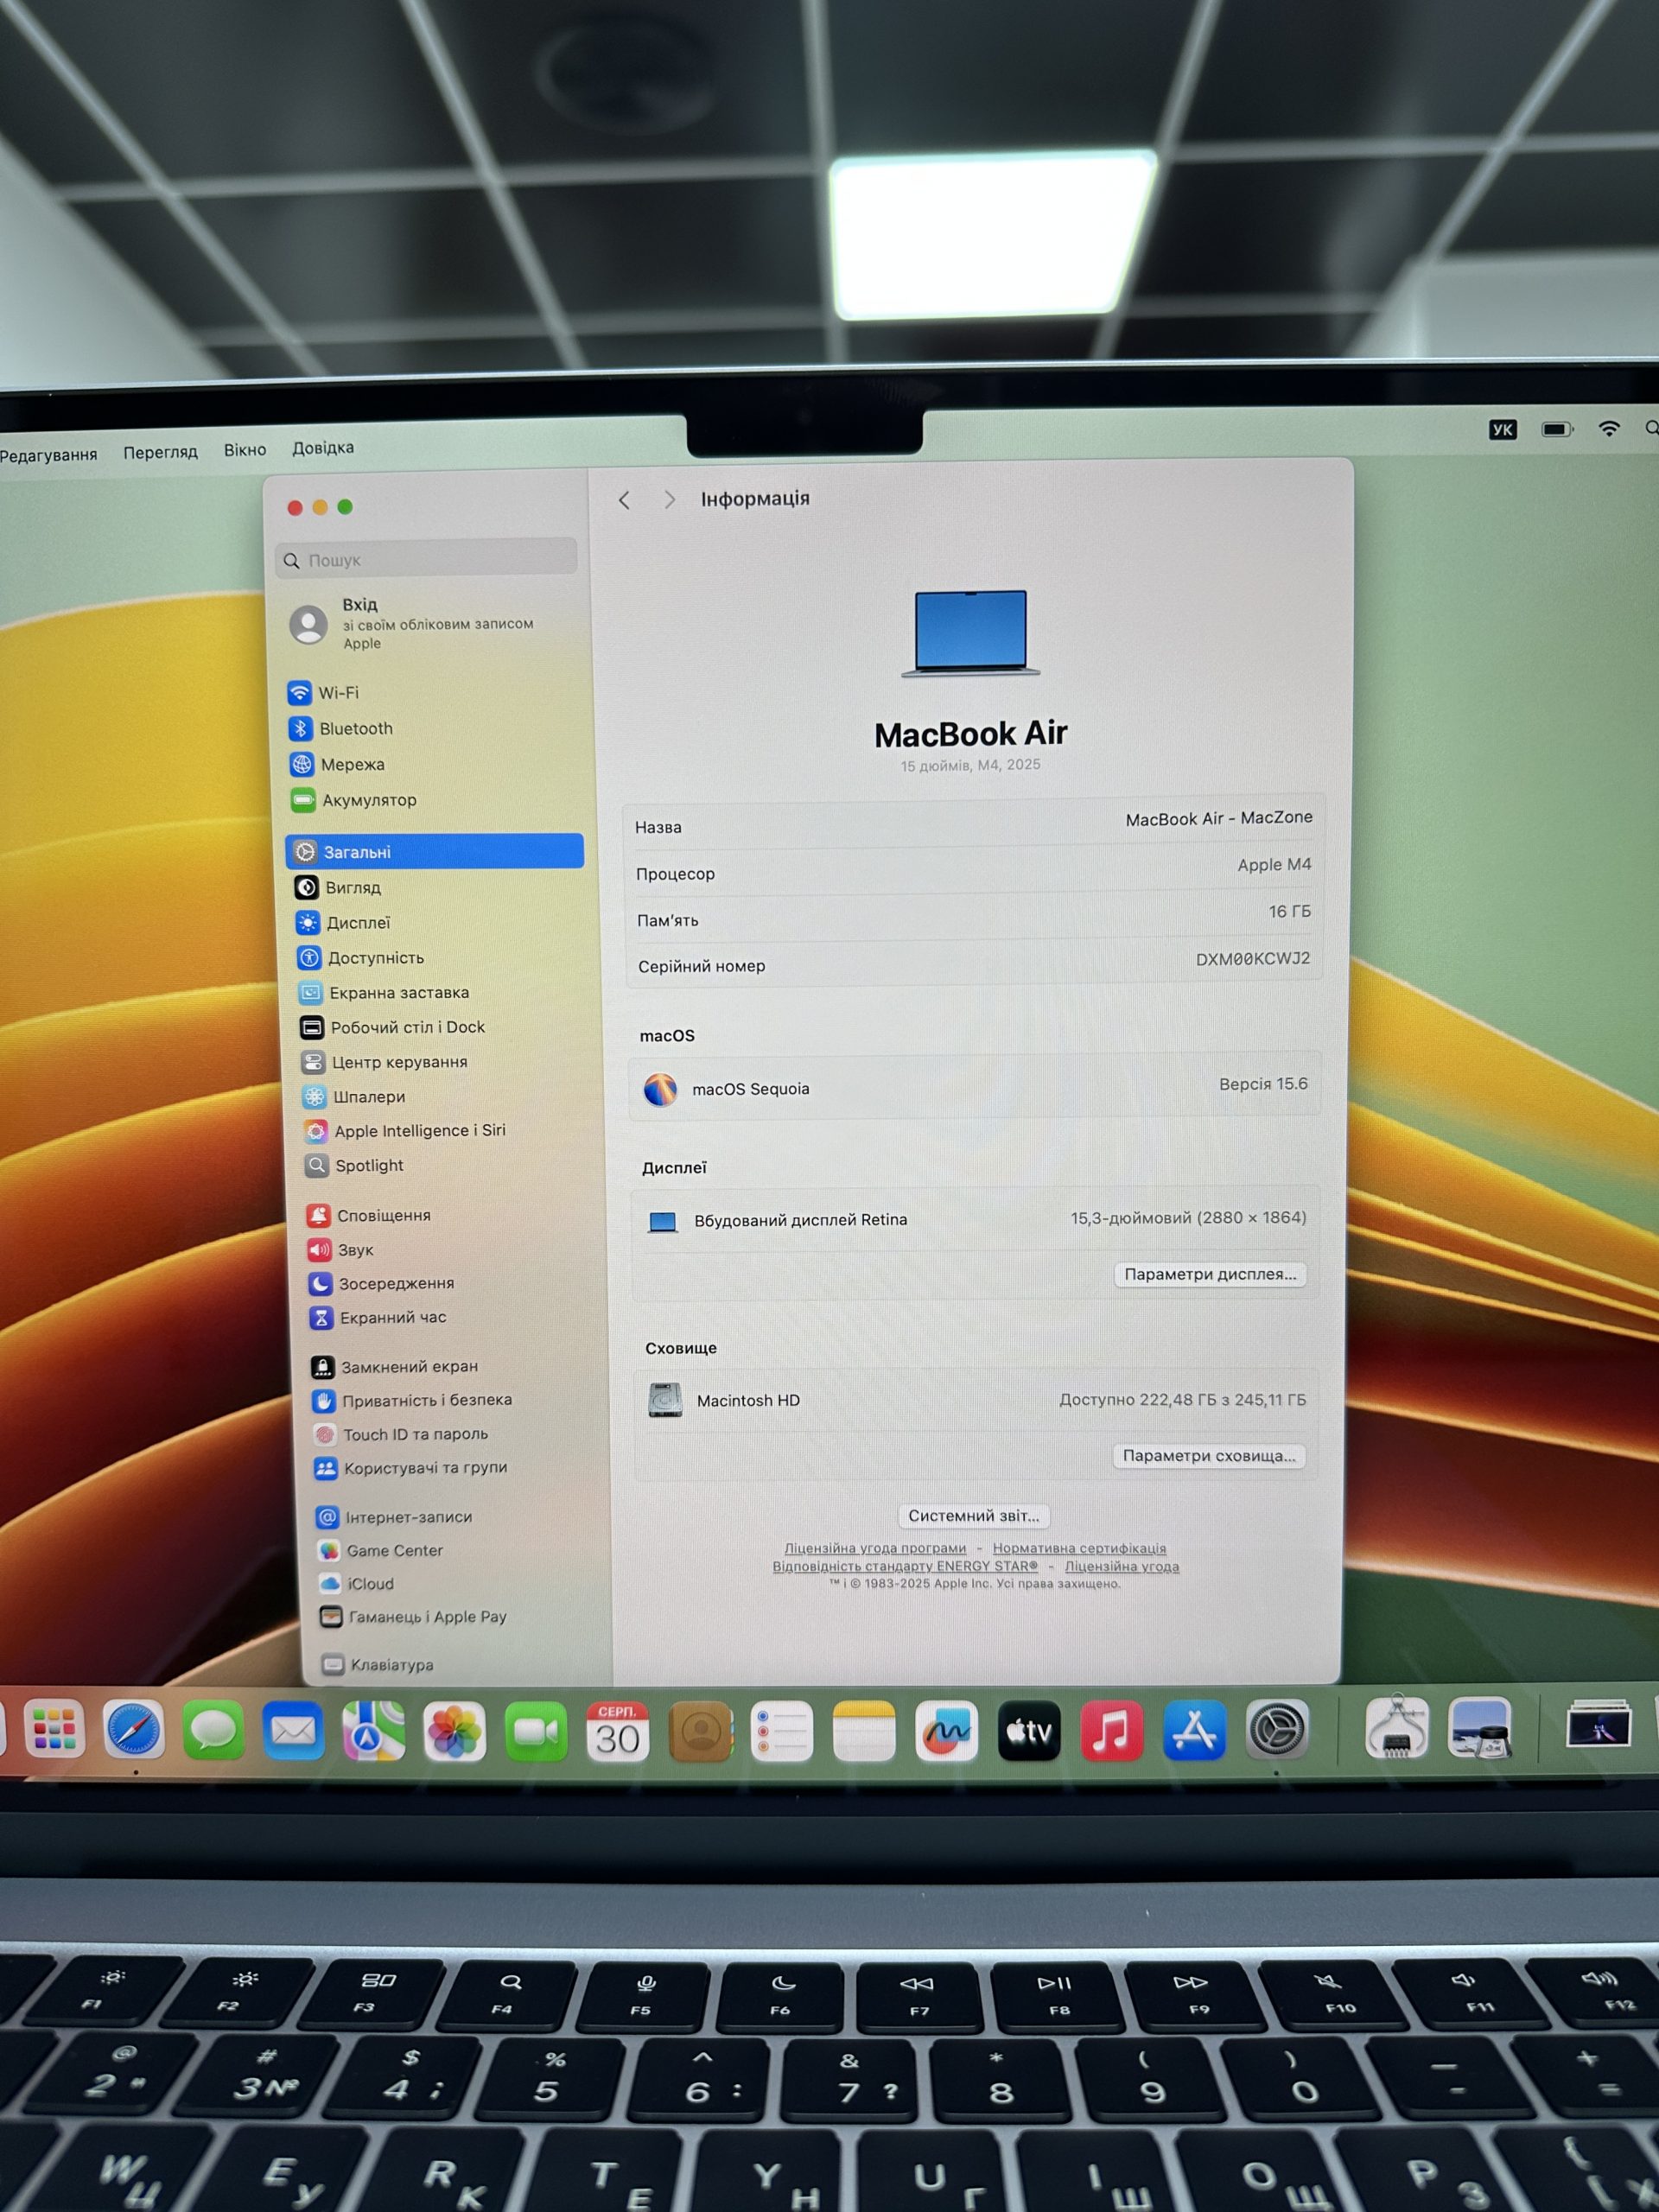1659x2212 pixels.
Task: Open Доступність accessibility settings
Action: pos(361,957)
